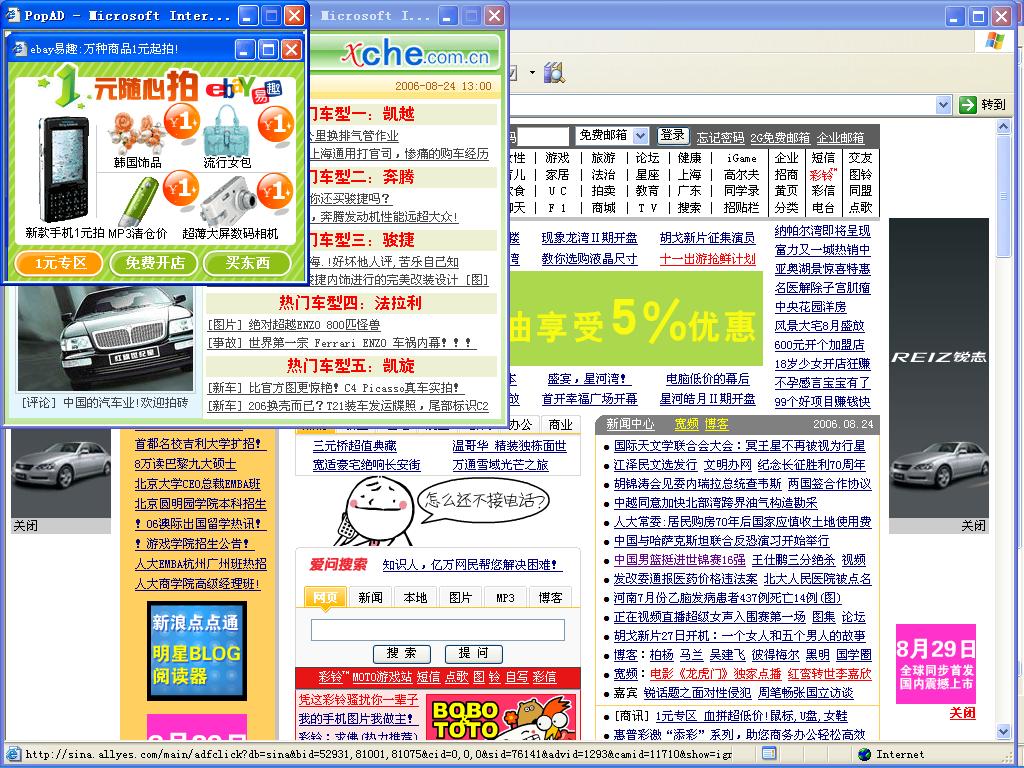Open the 博客 link in news header
The width and height of the screenshot is (1024, 768).
[716, 424]
